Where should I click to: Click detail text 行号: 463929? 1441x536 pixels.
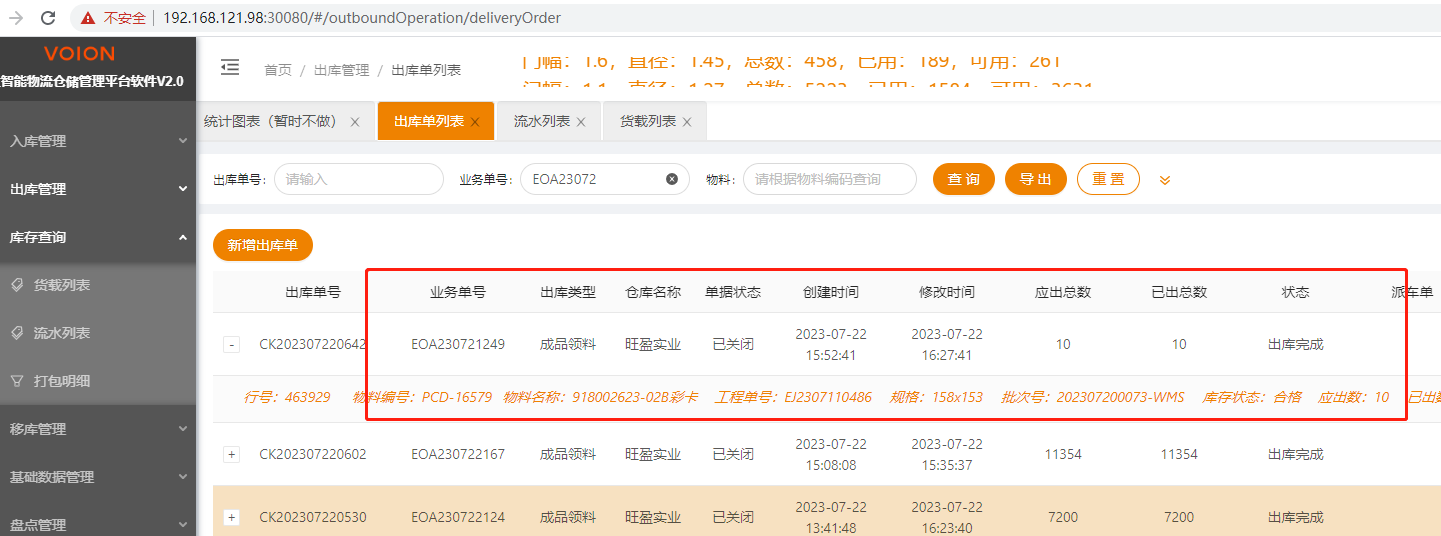point(287,397)
